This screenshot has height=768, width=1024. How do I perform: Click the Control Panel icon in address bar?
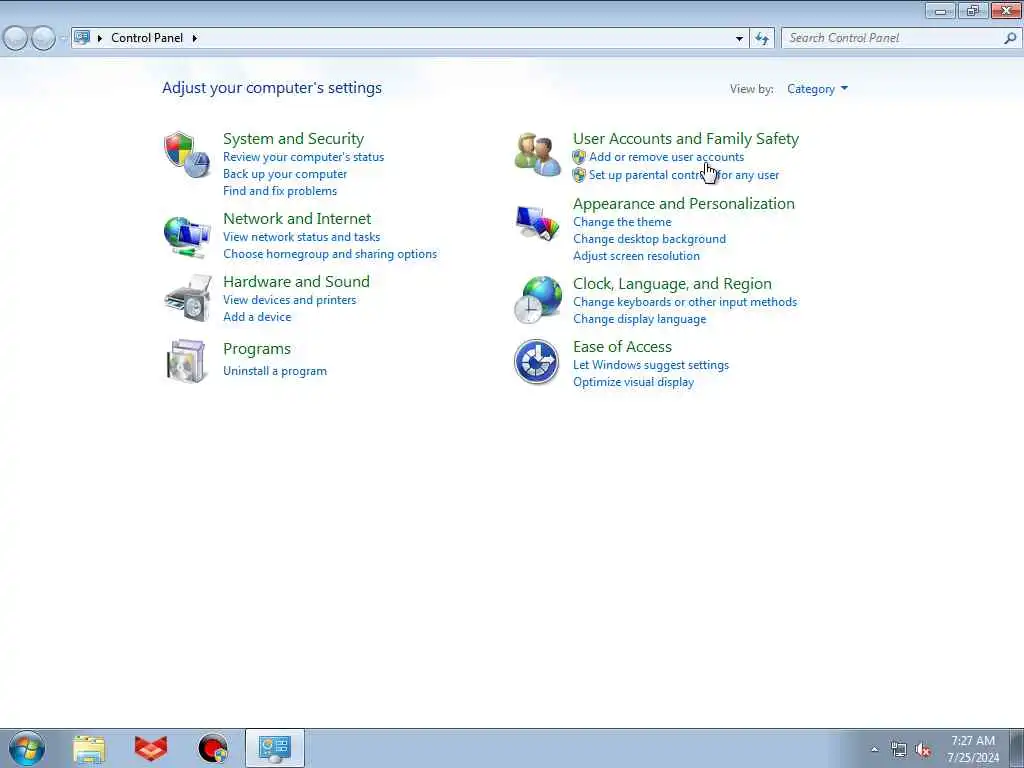pos(82,37)
